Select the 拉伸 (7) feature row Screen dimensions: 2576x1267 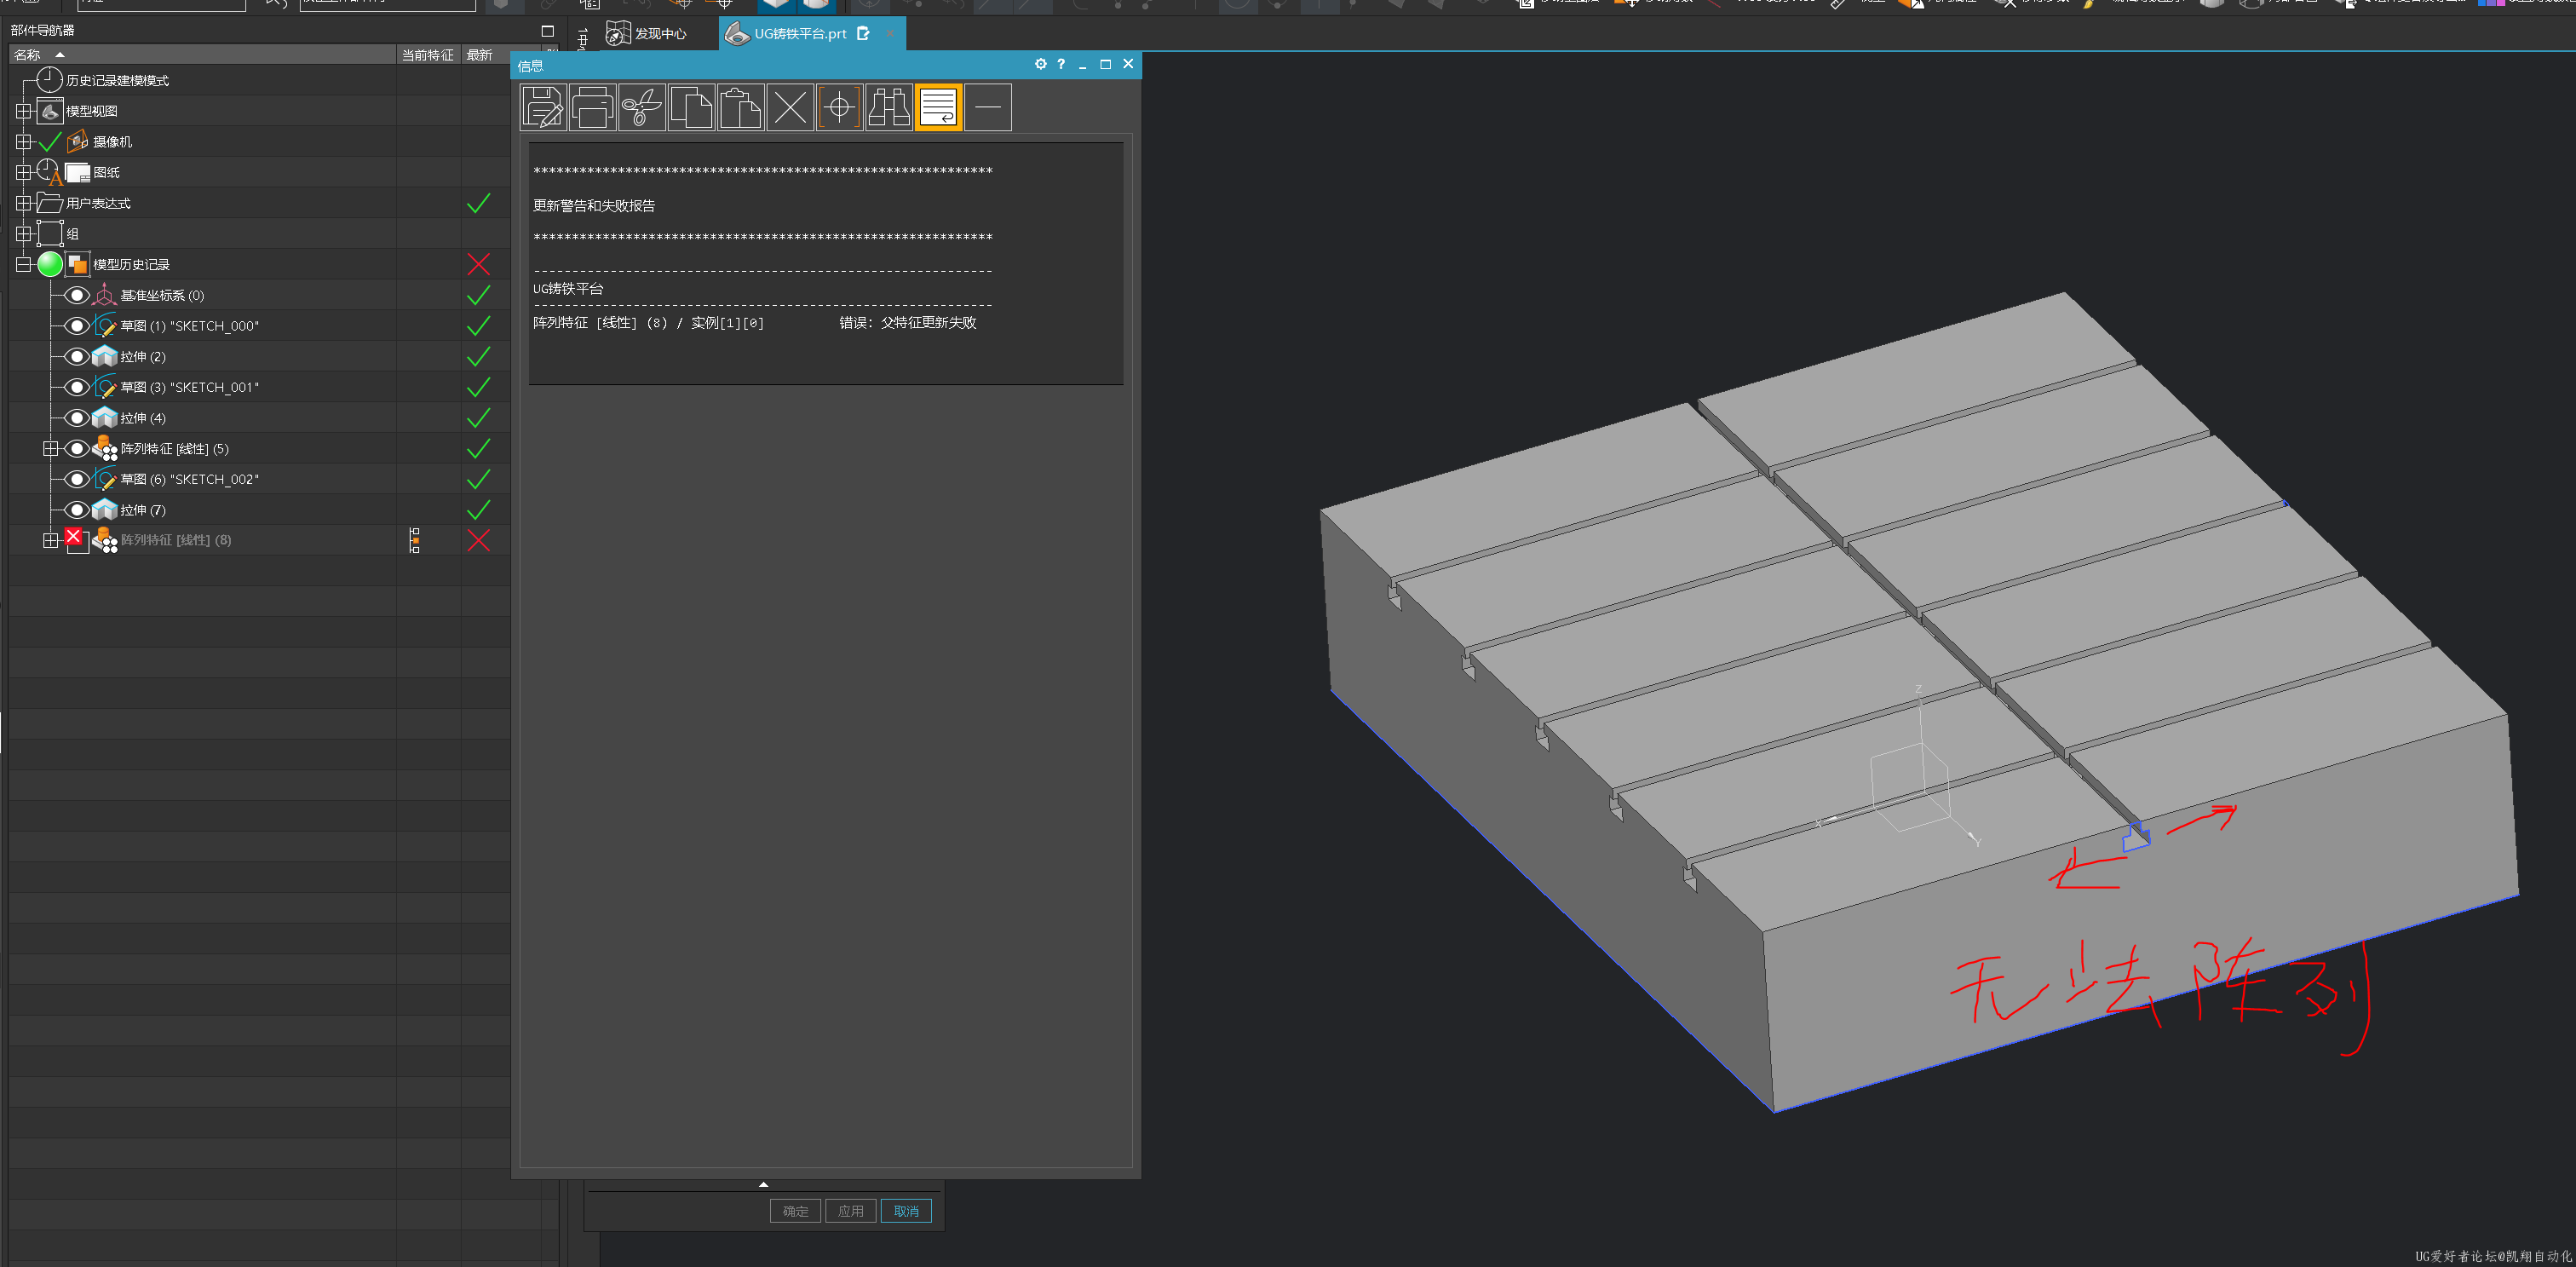pos(260,510)
